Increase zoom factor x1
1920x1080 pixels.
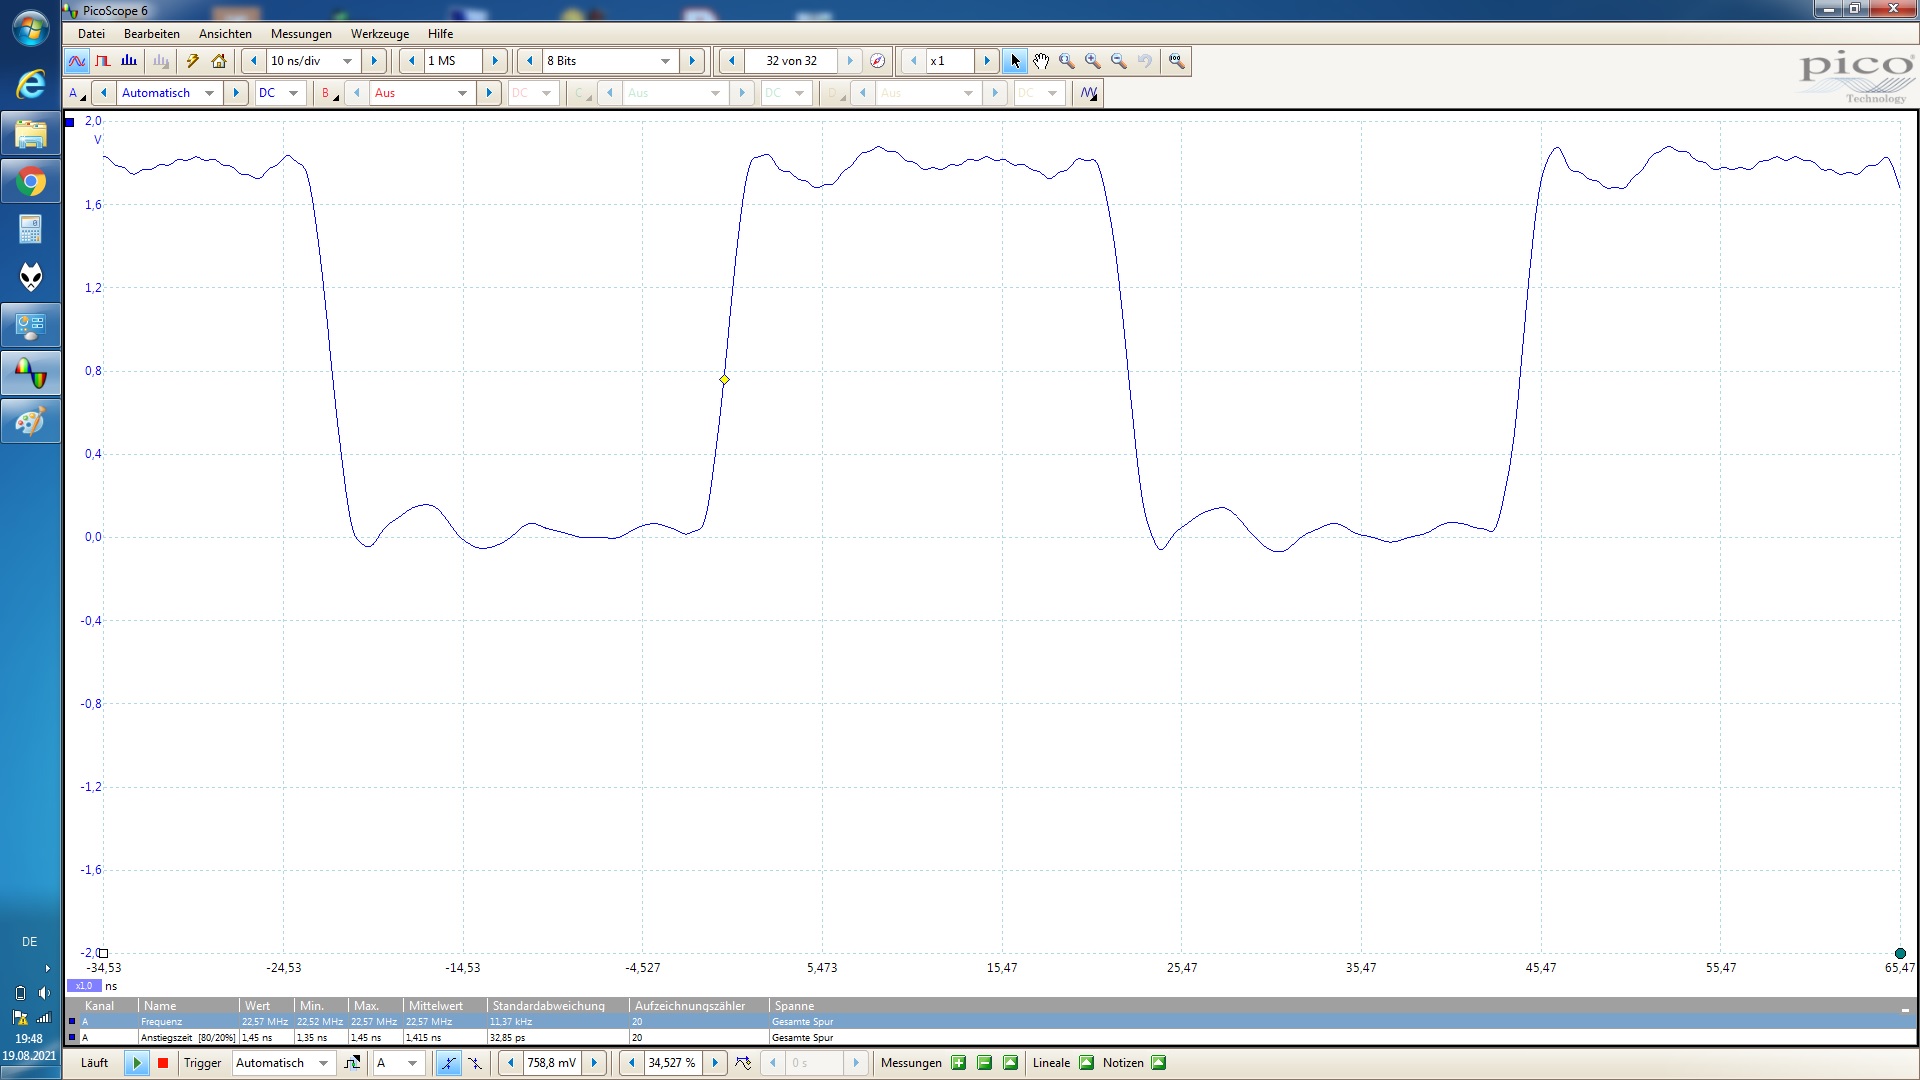click(987, 61)
